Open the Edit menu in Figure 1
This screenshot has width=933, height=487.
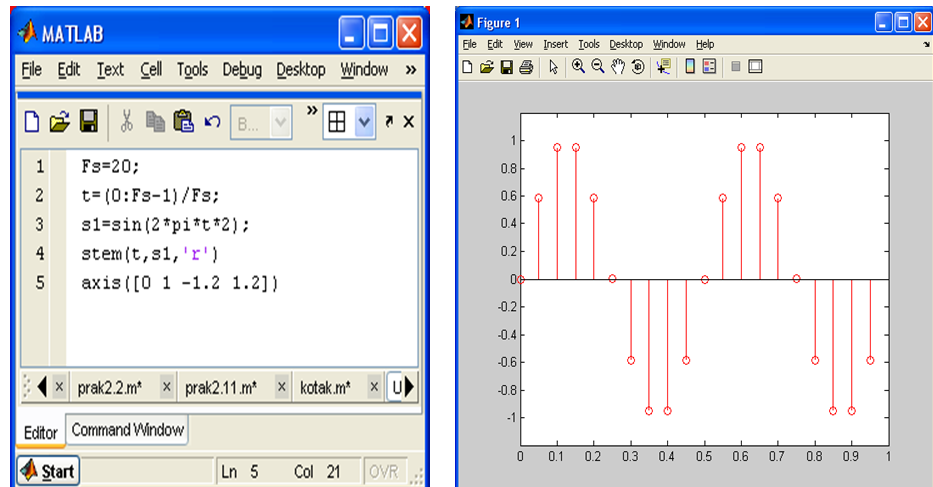click(x=494, y=44)
